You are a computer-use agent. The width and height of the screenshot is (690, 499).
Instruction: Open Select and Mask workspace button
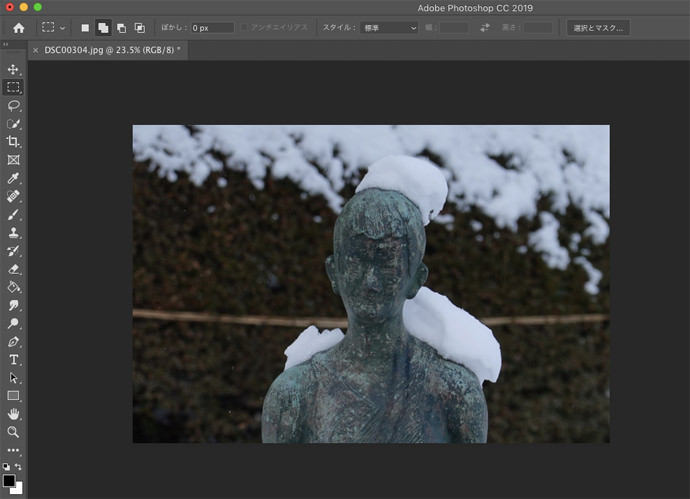[598, 28]
